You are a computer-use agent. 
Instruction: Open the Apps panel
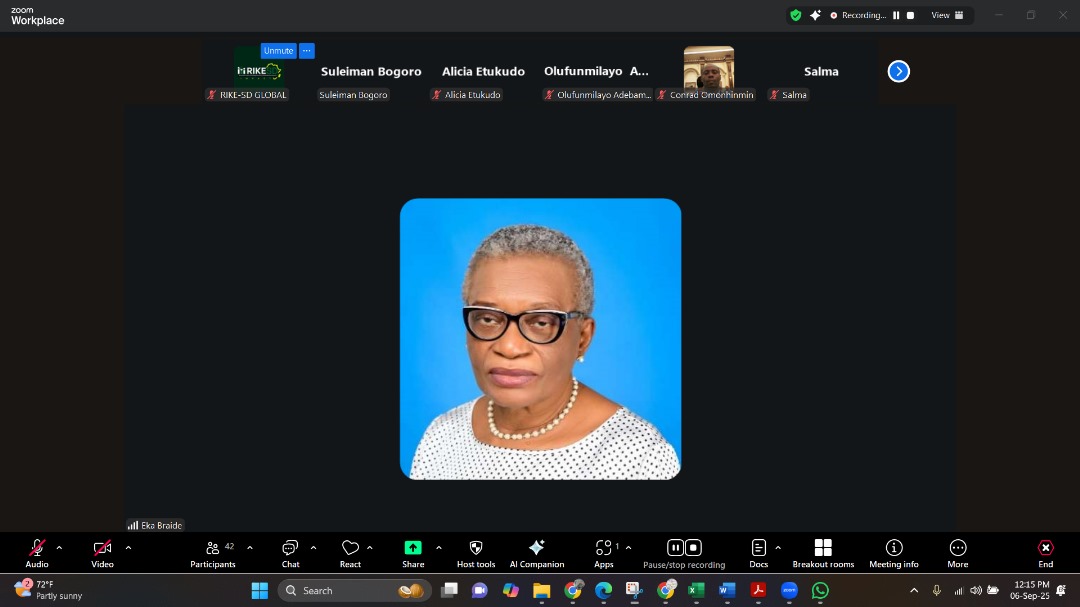(604, 553)
